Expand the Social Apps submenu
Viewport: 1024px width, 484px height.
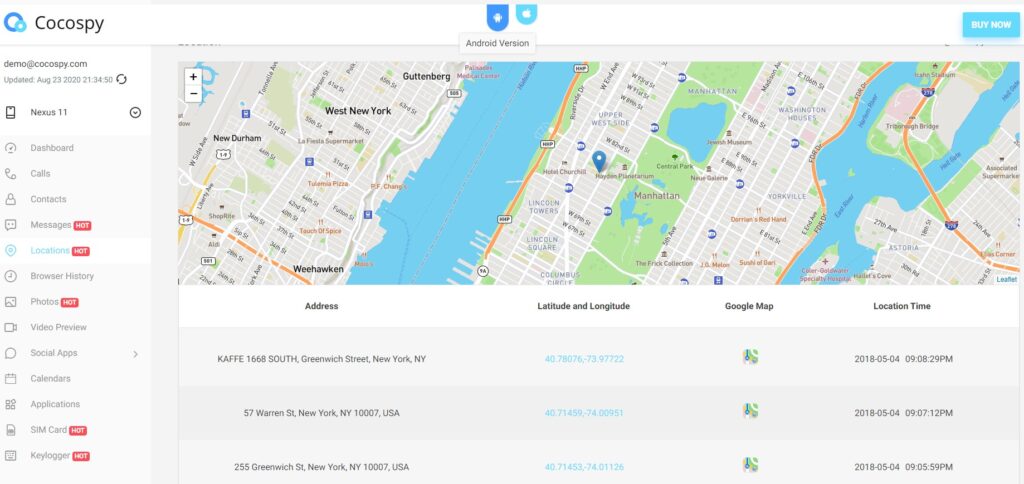pos(135,354)
